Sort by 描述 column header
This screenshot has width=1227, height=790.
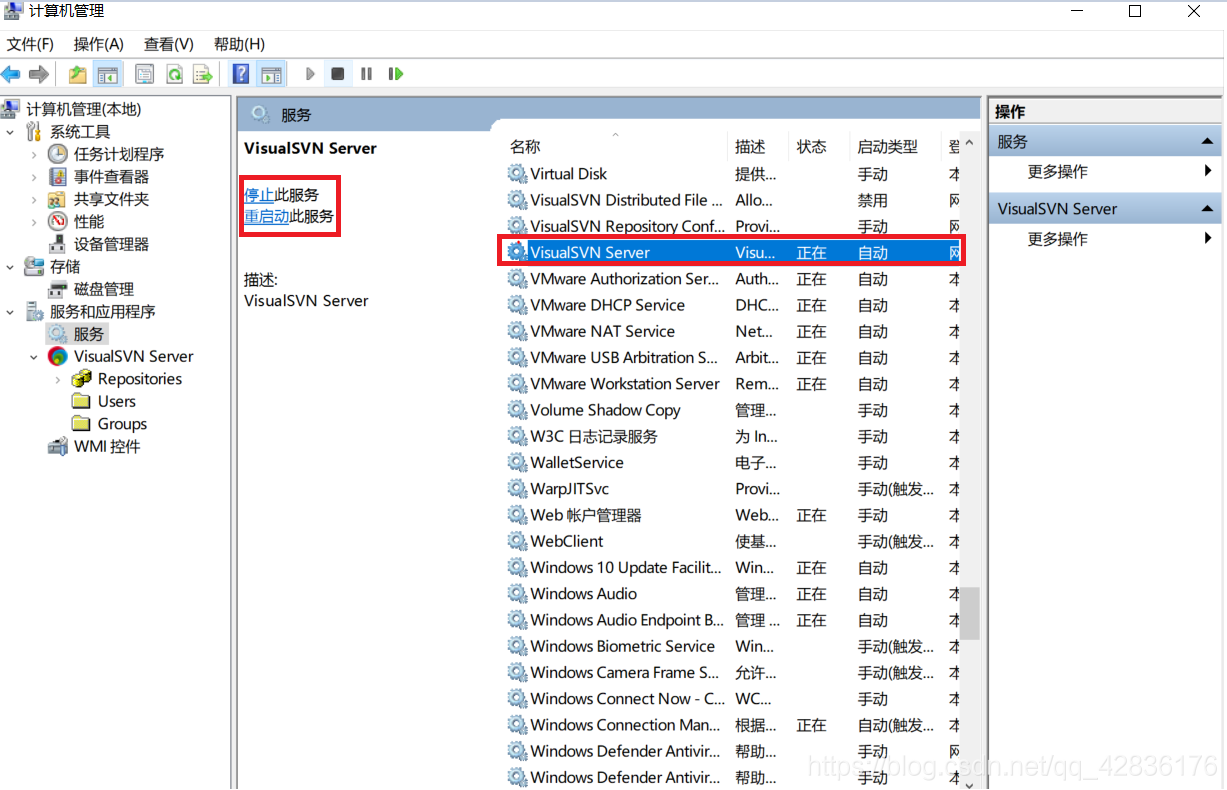click(x=750, y=147)
